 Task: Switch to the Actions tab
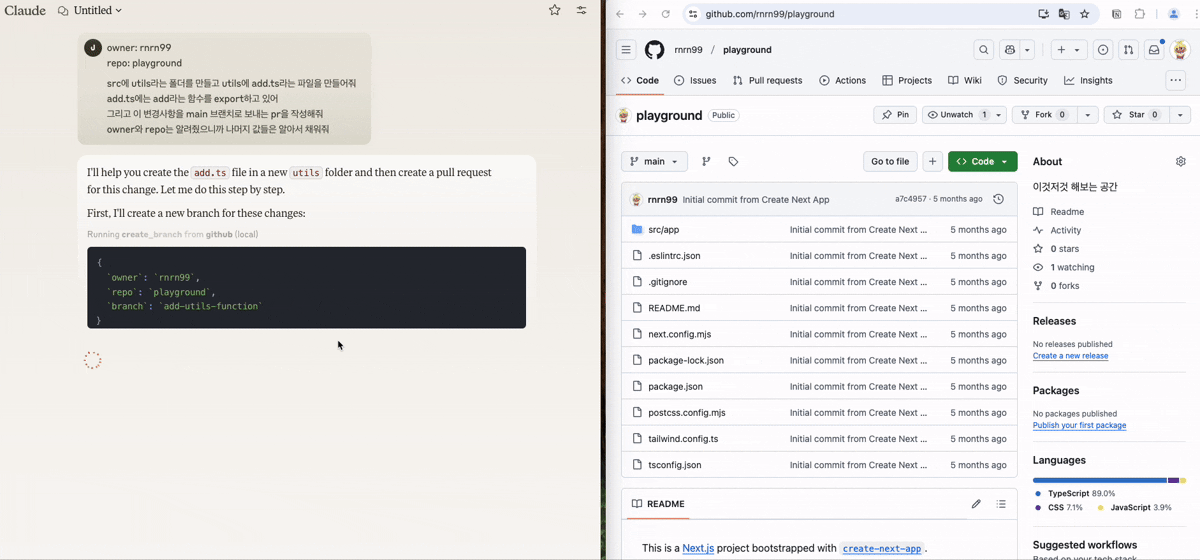[842, 80]
